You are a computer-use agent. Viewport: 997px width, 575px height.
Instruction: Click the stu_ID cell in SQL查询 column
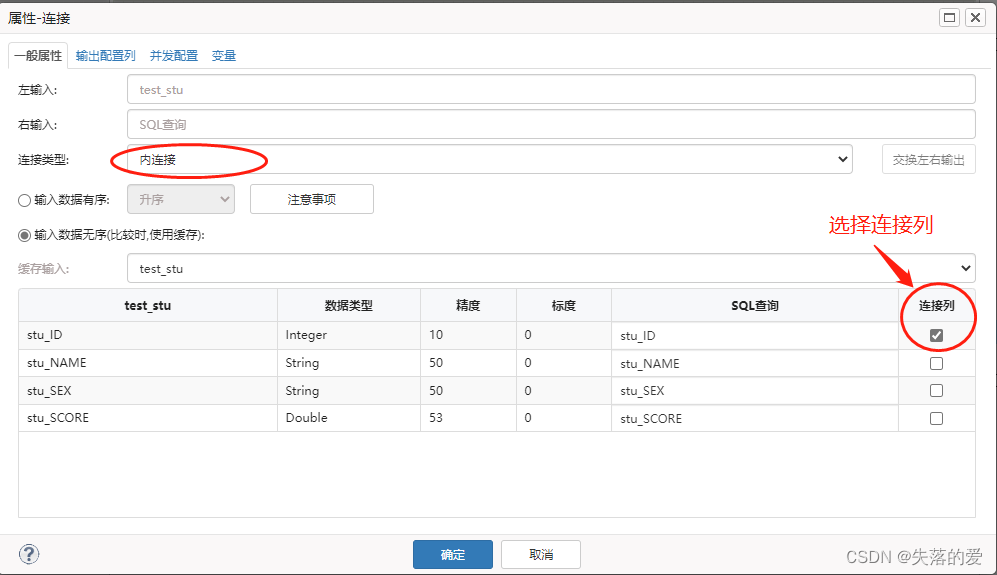(x=755, y=335)
